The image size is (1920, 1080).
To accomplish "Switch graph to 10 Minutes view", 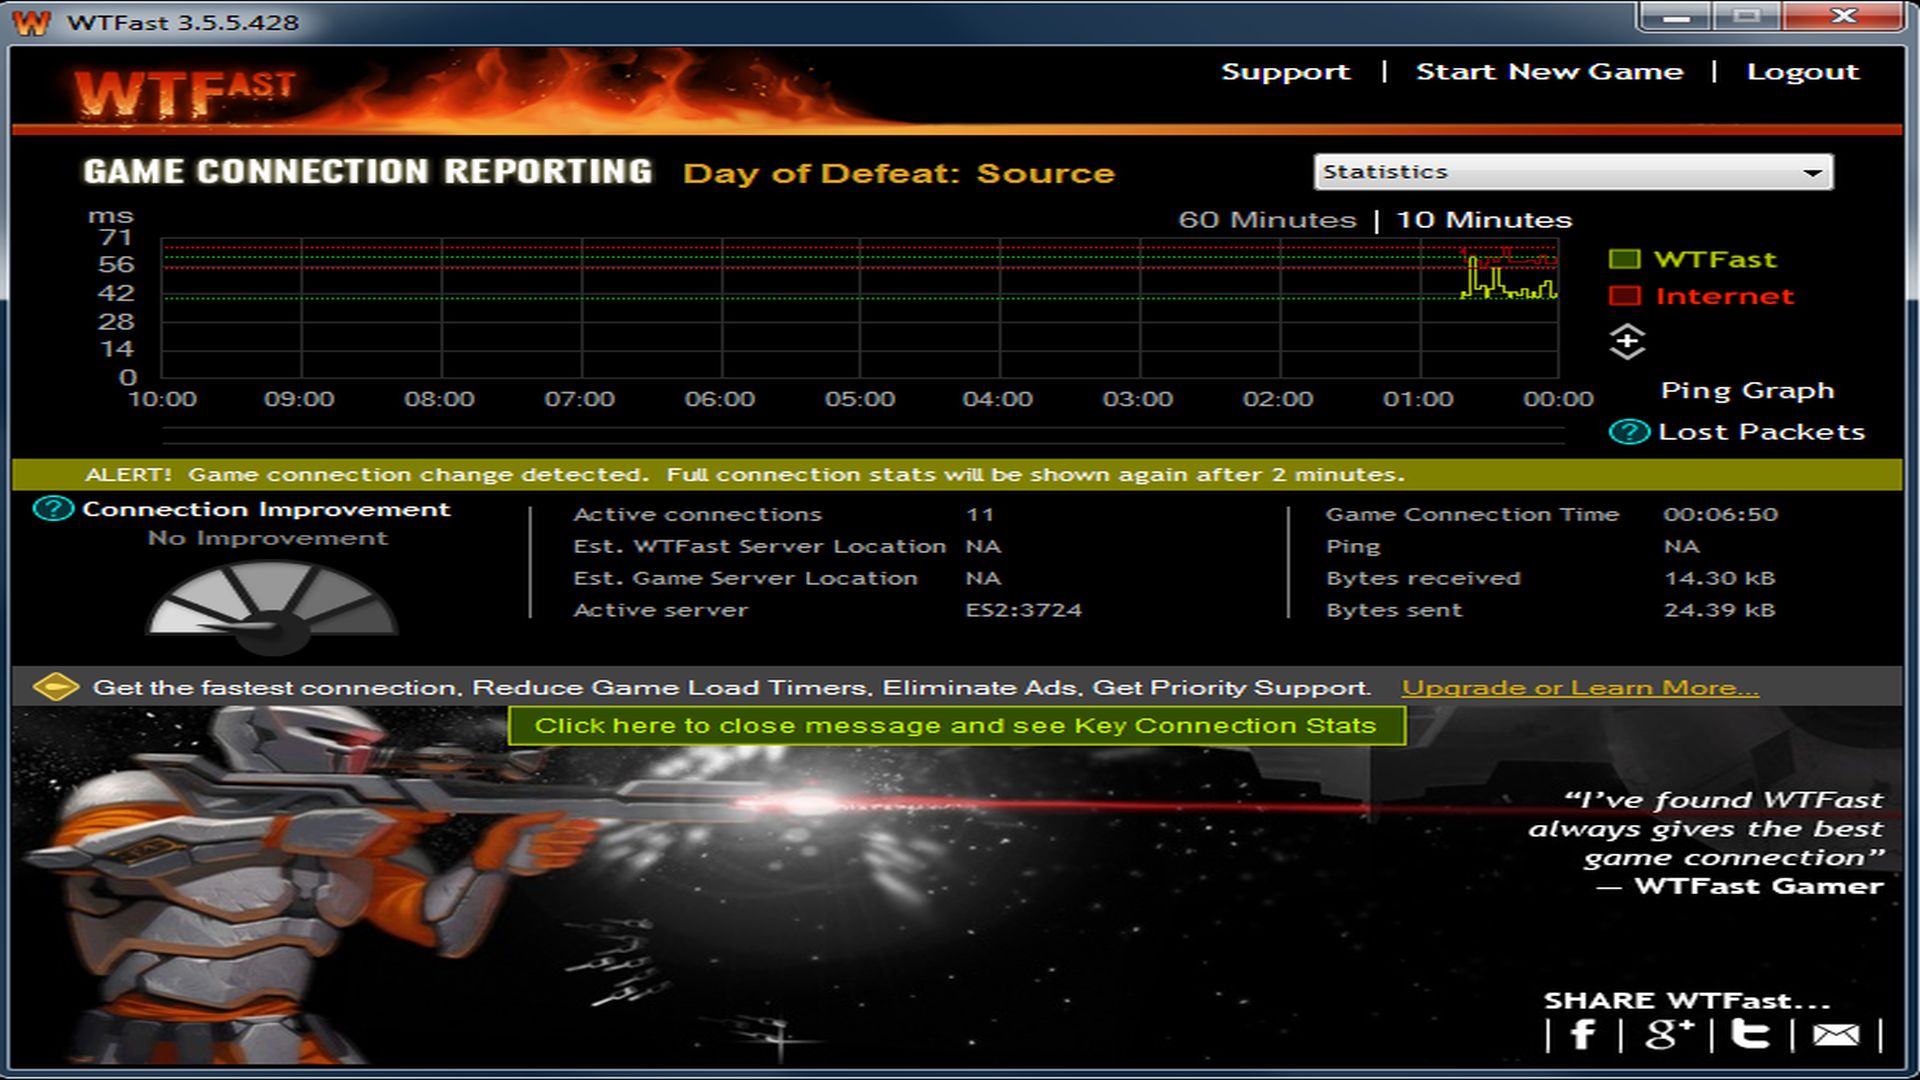I will pos(1484,220).
